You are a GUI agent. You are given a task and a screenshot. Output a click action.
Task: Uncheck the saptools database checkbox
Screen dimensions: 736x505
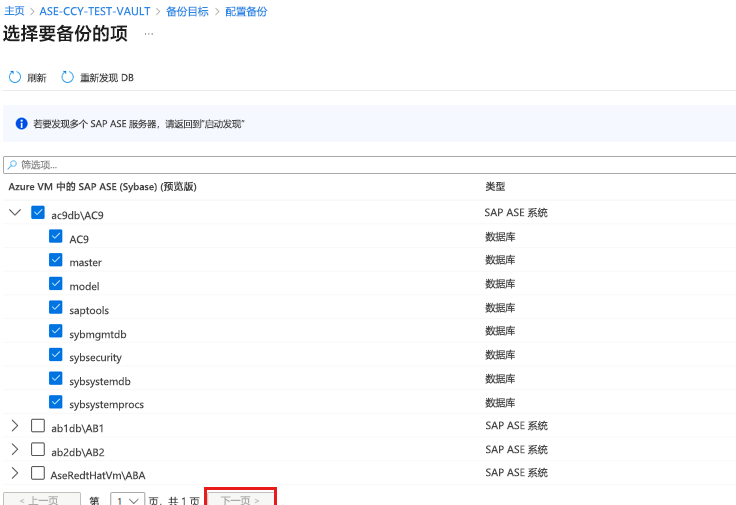tap(56, 307)
